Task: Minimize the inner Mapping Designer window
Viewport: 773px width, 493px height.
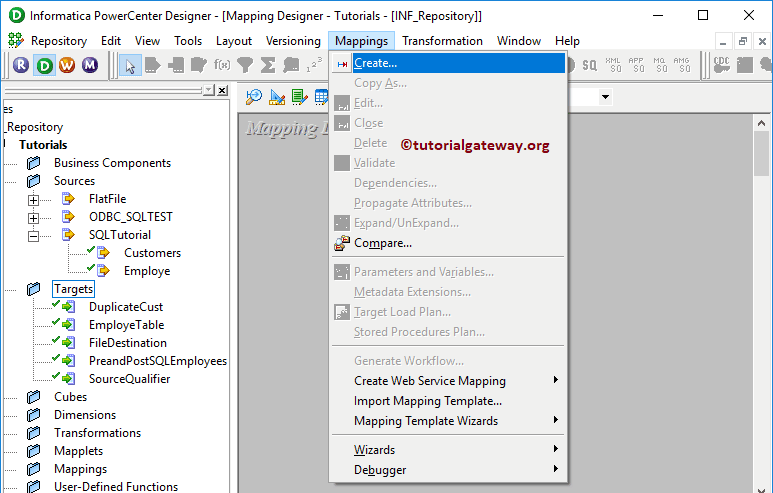Action: click(x=723, y=41)
